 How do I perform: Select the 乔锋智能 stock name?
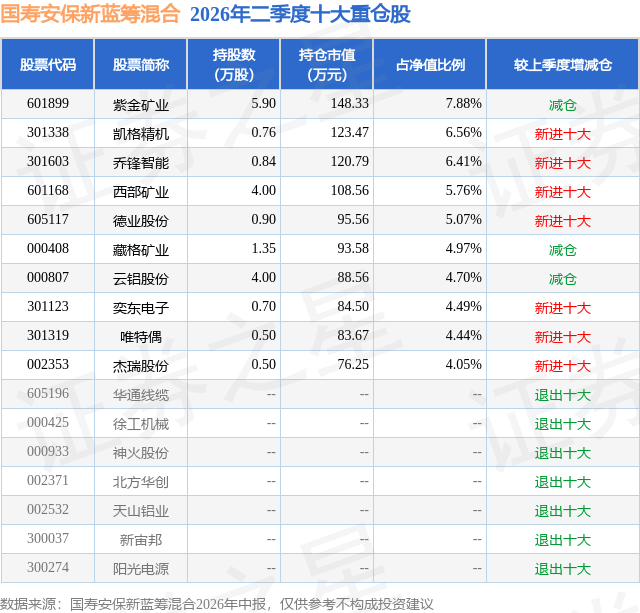(x=141, y=163)
